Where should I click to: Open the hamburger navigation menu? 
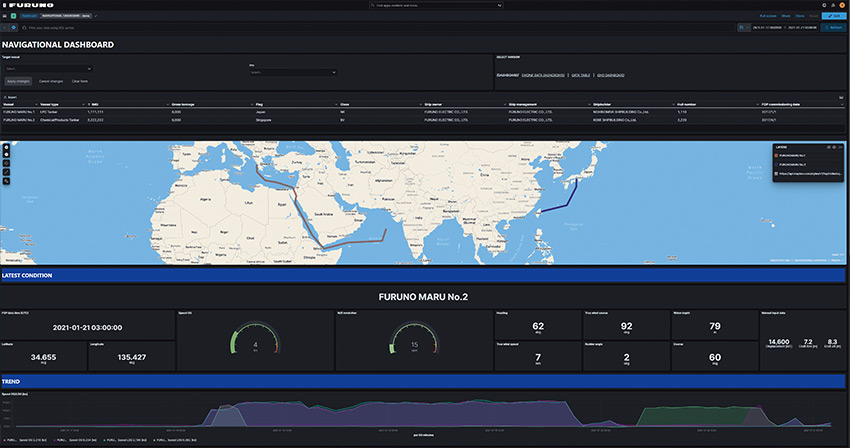[x=5, y=16]
